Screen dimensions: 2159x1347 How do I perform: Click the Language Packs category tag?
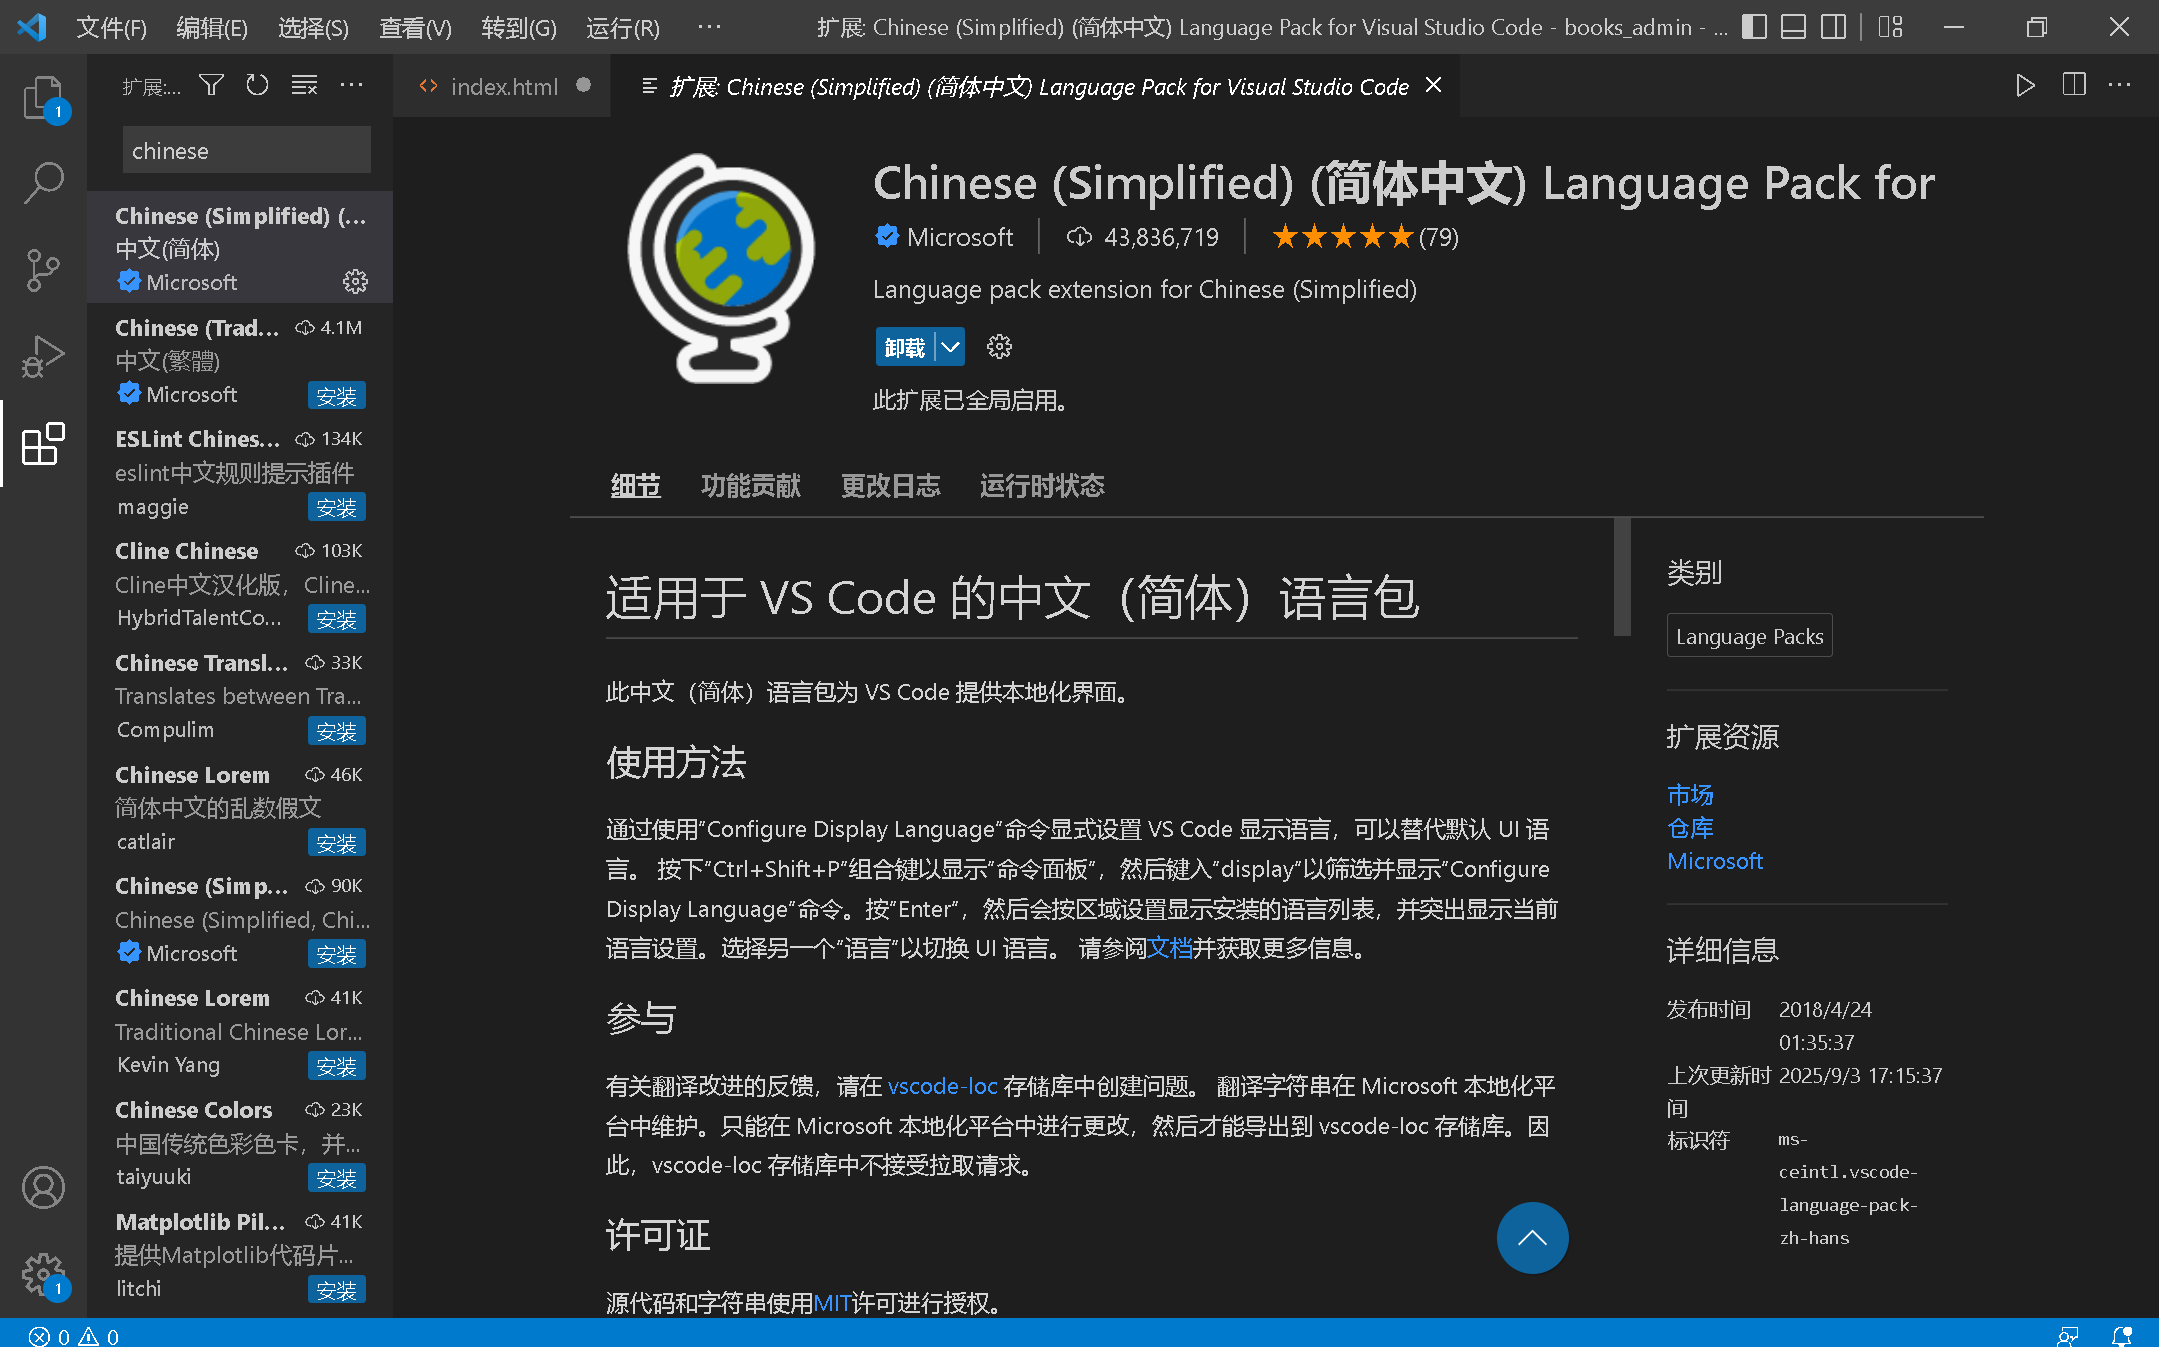click(1749, 636)
